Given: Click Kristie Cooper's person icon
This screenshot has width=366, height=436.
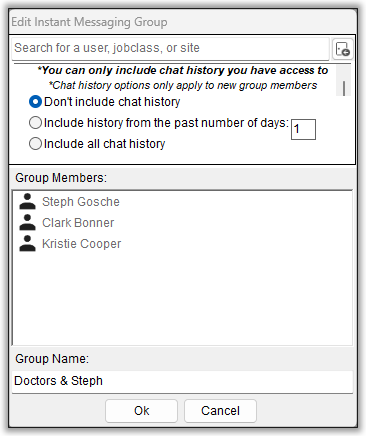Looking at the screenshot, I should [x=27, y=244].
